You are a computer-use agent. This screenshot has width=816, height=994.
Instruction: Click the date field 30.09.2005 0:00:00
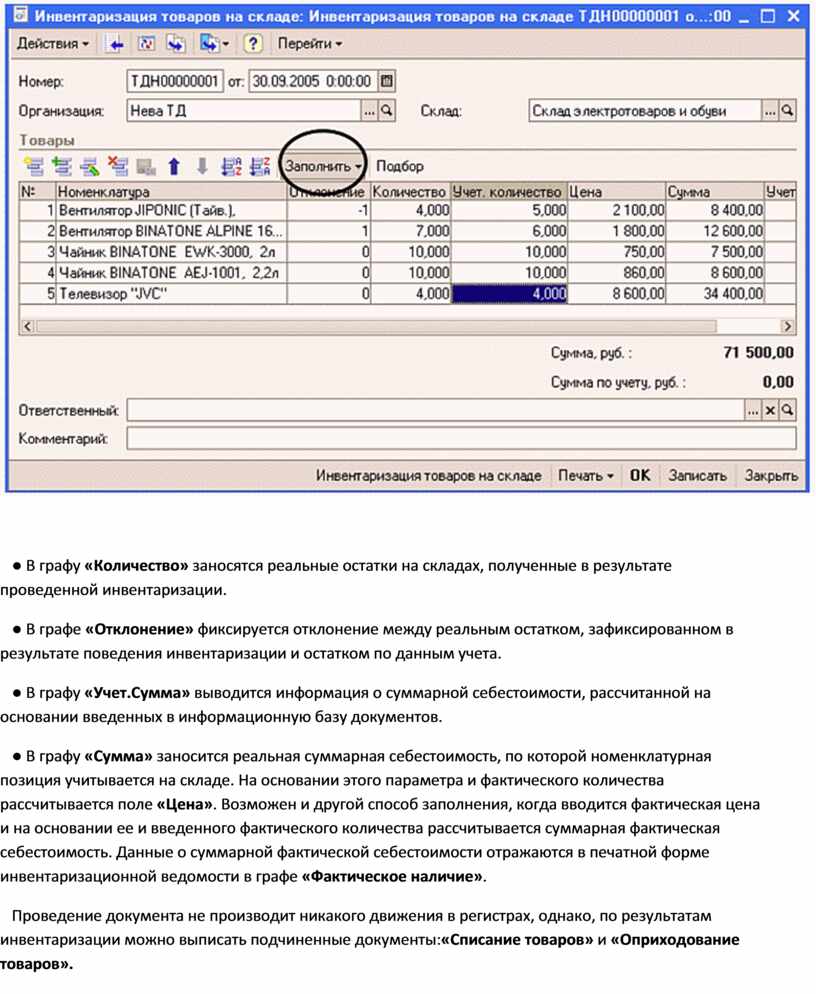(313, 81)
